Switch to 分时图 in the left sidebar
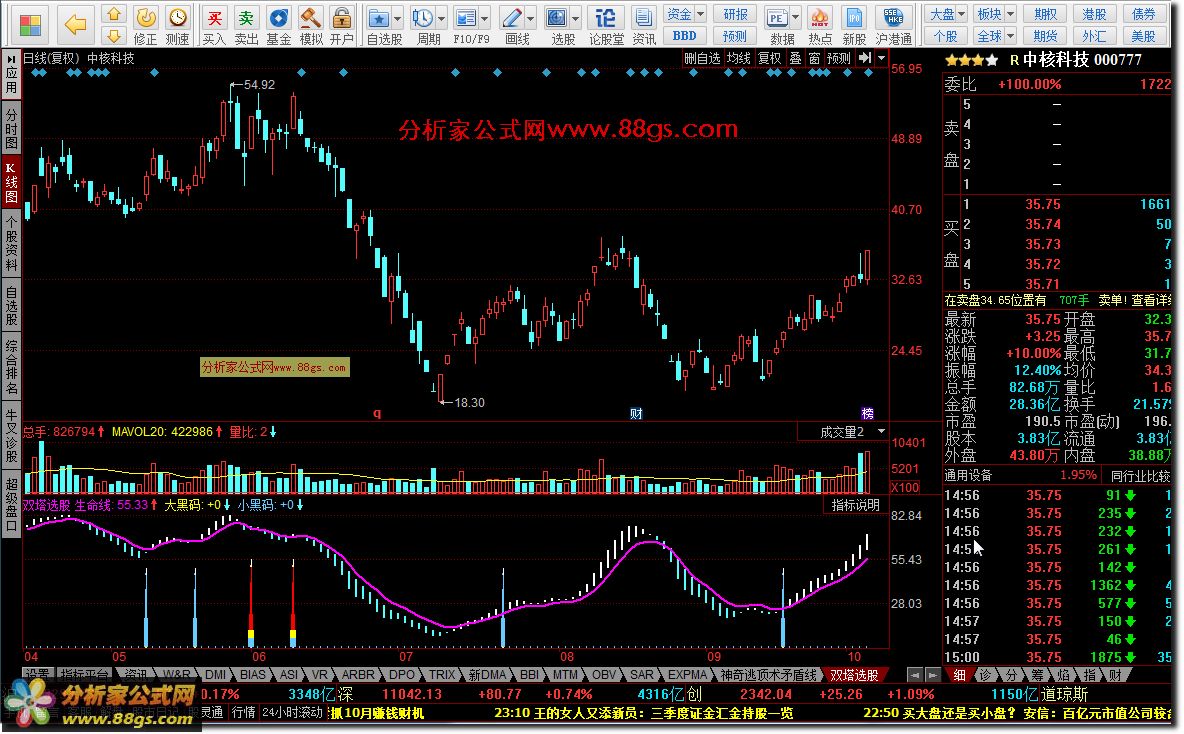The height and width of the screenshot is (734, 1184). [x=11, y=128]
